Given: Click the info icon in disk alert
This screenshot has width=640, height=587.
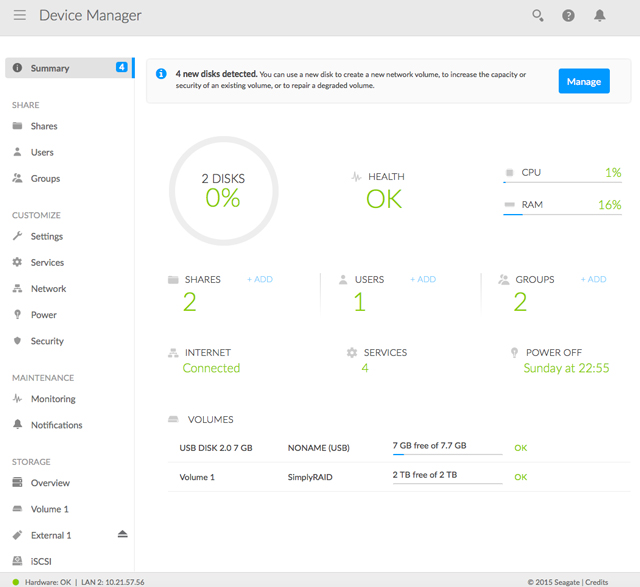Looking at the screenshot, I should [162, 74].
